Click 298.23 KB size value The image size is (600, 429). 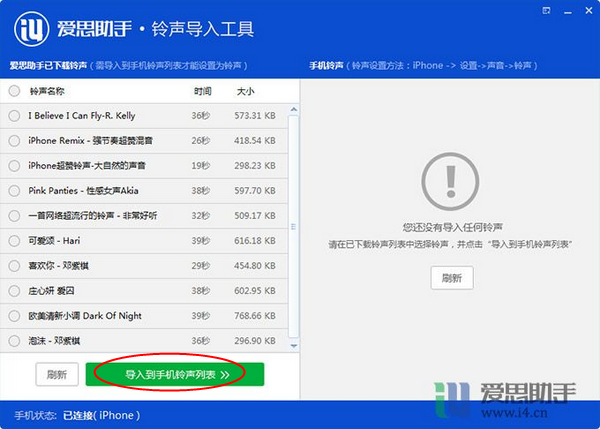click(255, 166)
